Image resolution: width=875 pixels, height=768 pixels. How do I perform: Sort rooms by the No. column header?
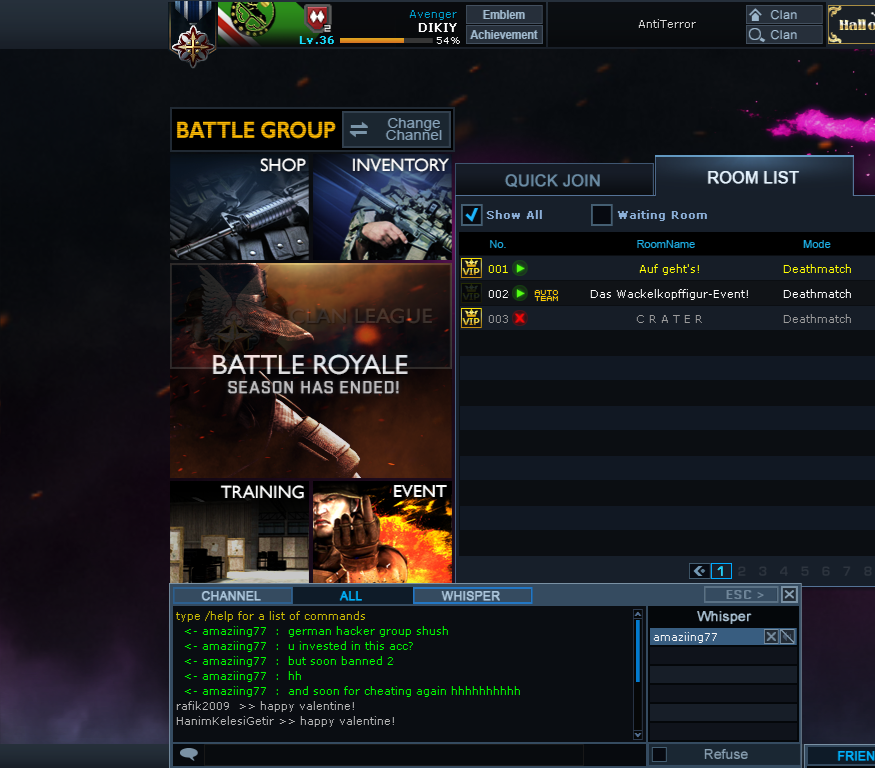[x=497, y=244]
